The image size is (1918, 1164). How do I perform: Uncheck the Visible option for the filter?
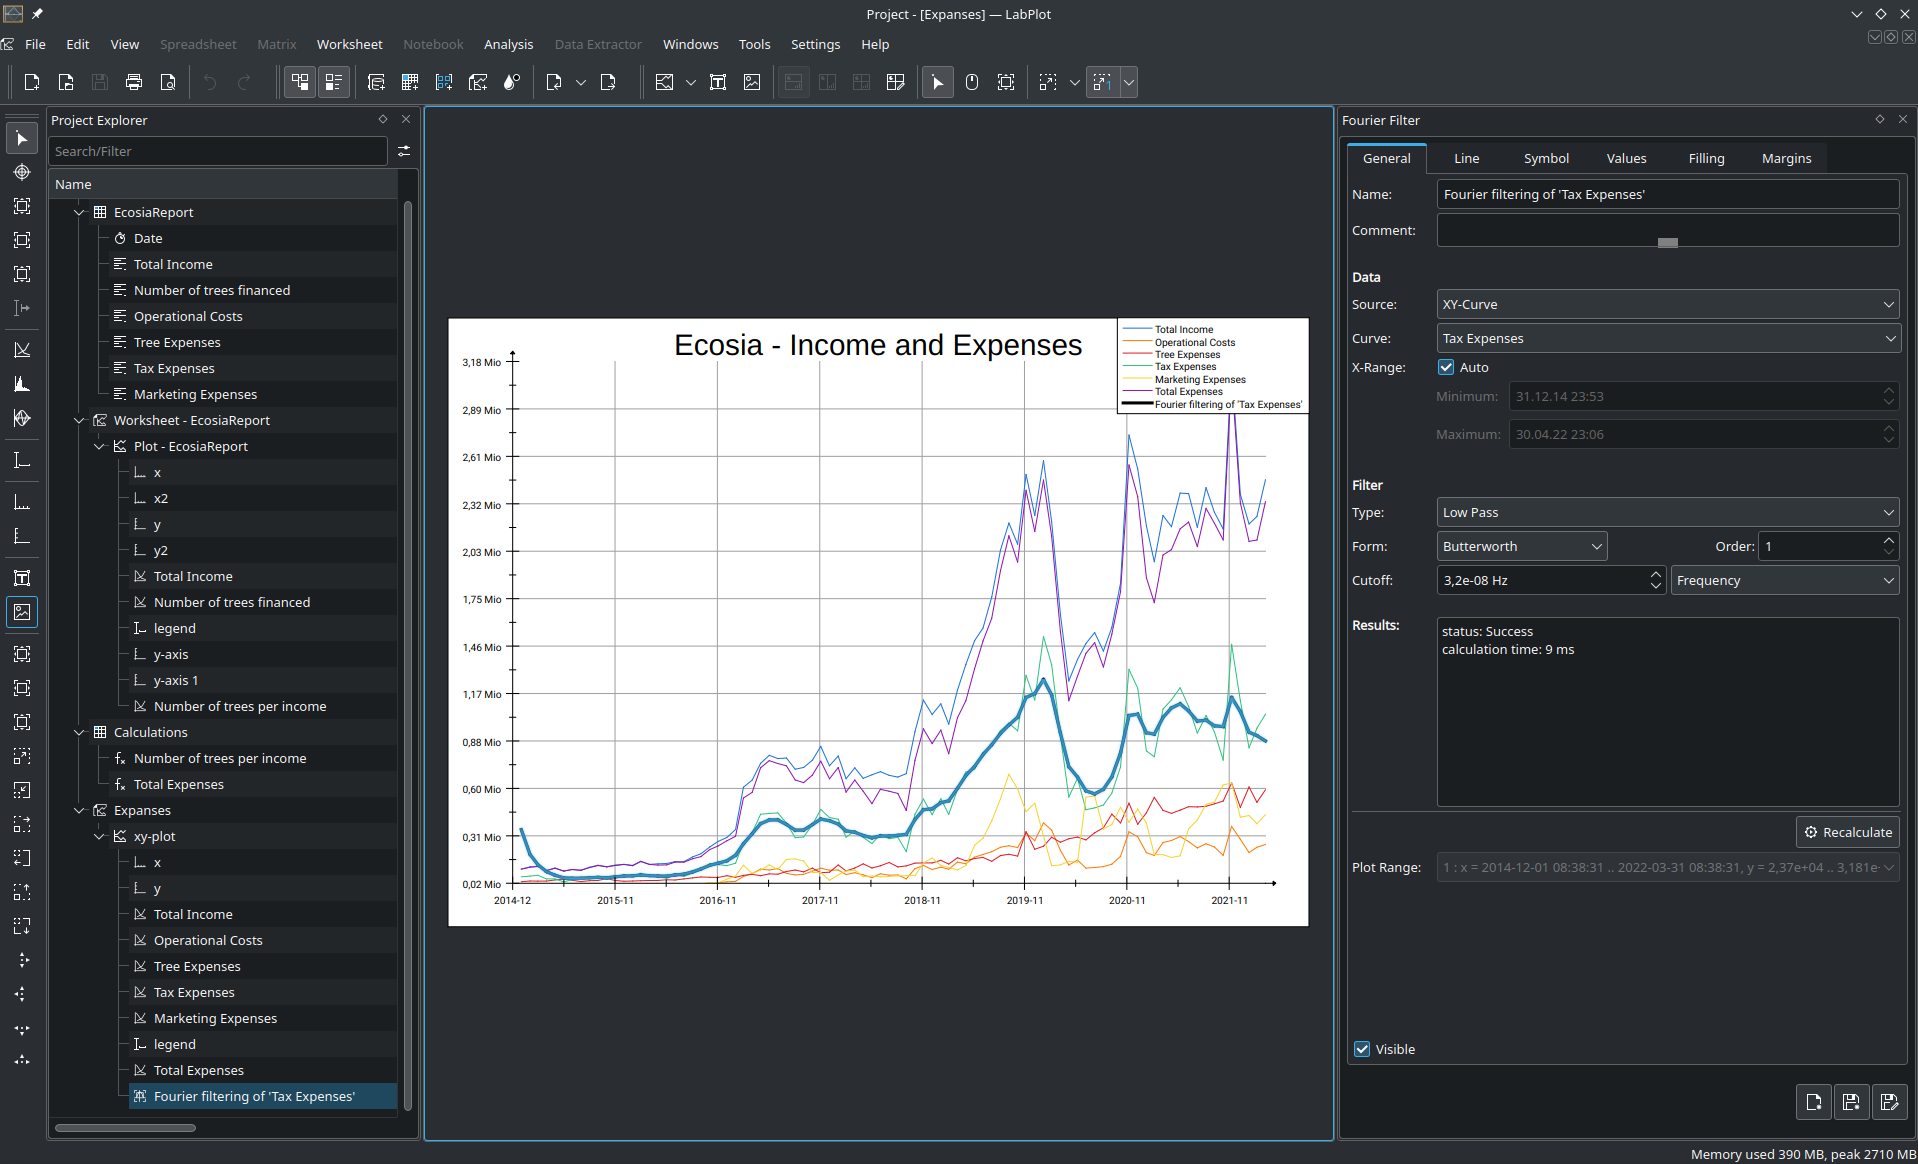(1361, 1049)
